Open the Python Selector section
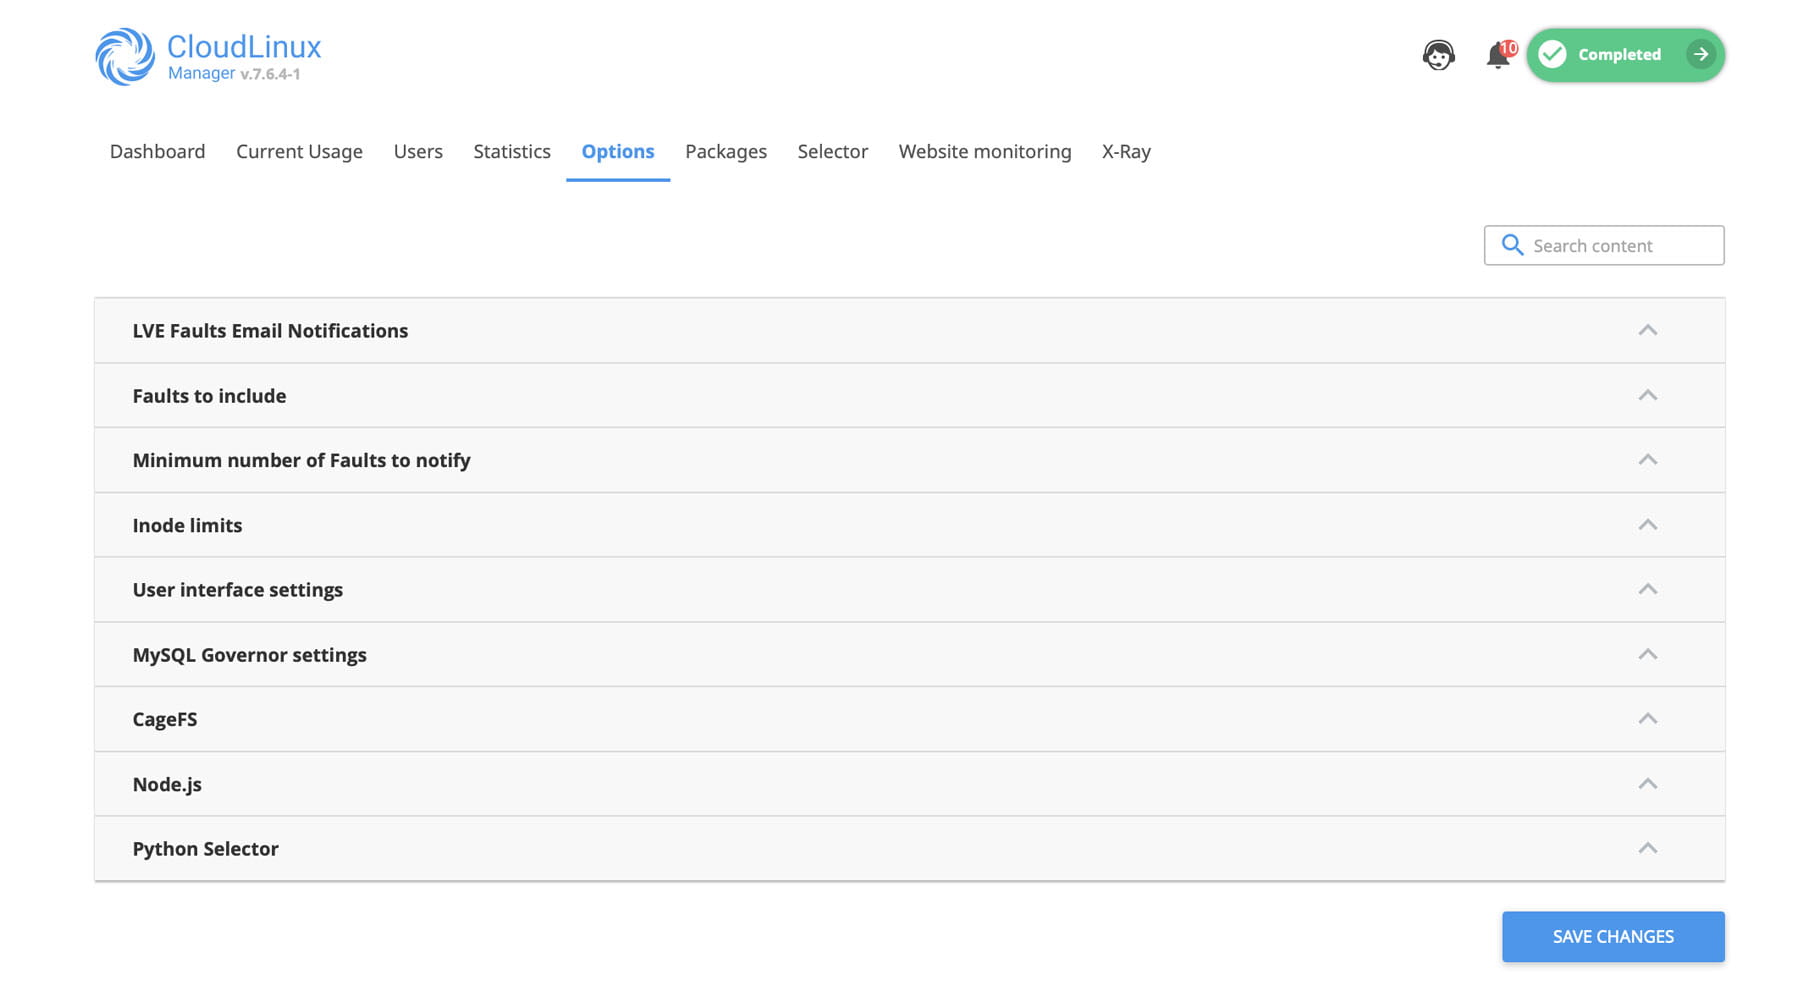 tap(1647, 849)
